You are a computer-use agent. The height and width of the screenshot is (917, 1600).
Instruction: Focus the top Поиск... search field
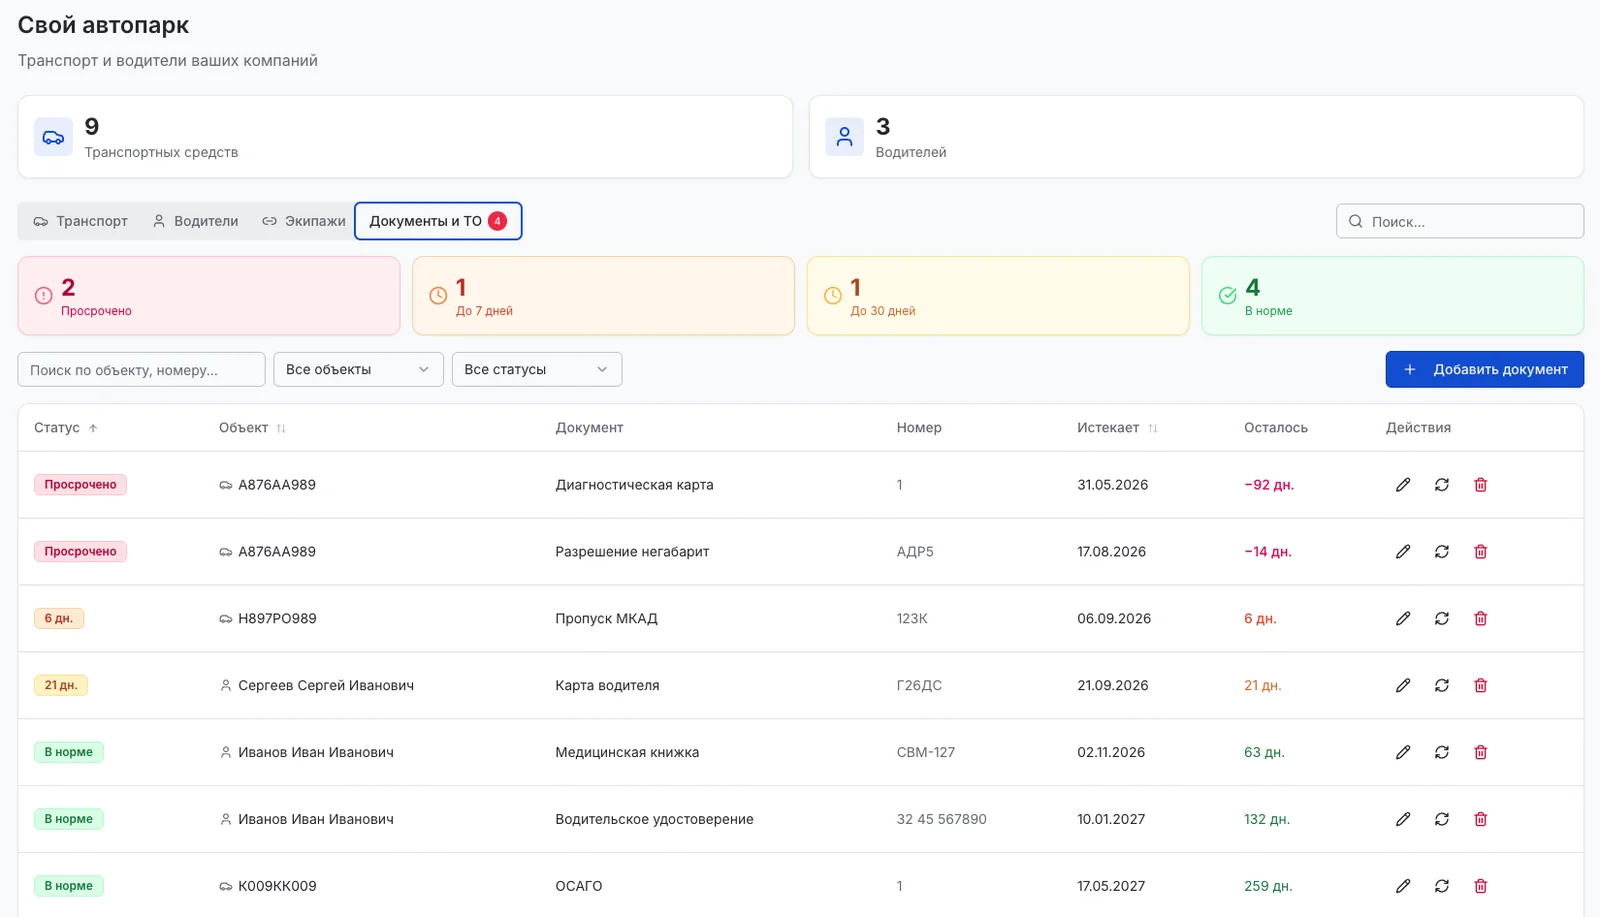tap(1460, 221)
